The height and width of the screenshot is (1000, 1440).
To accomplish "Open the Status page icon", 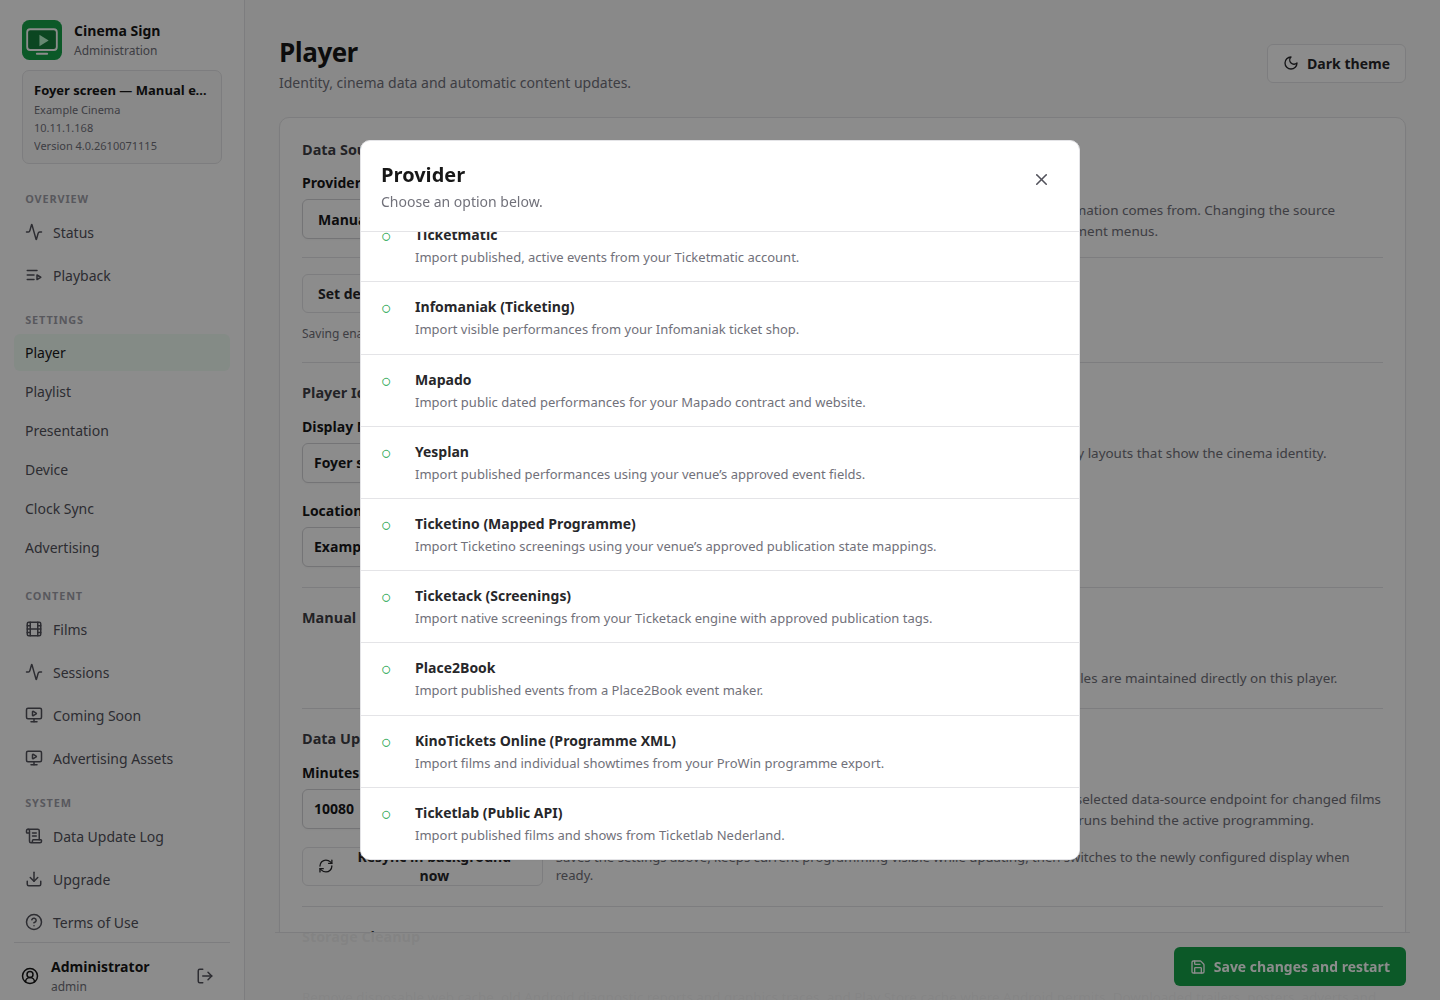I will pos(34,232).
